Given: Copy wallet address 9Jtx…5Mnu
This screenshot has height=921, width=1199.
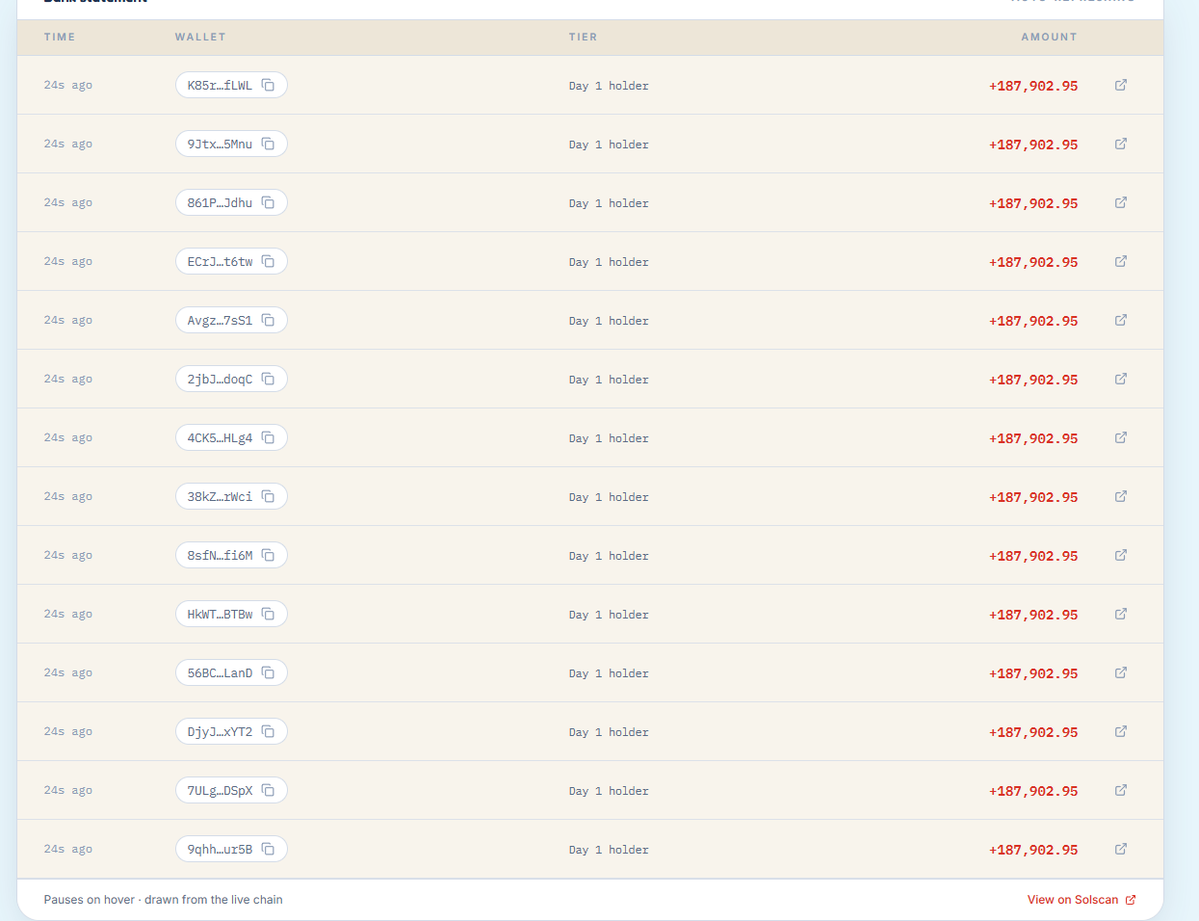Looking at the screenshot, I should (x=268, y=144).
